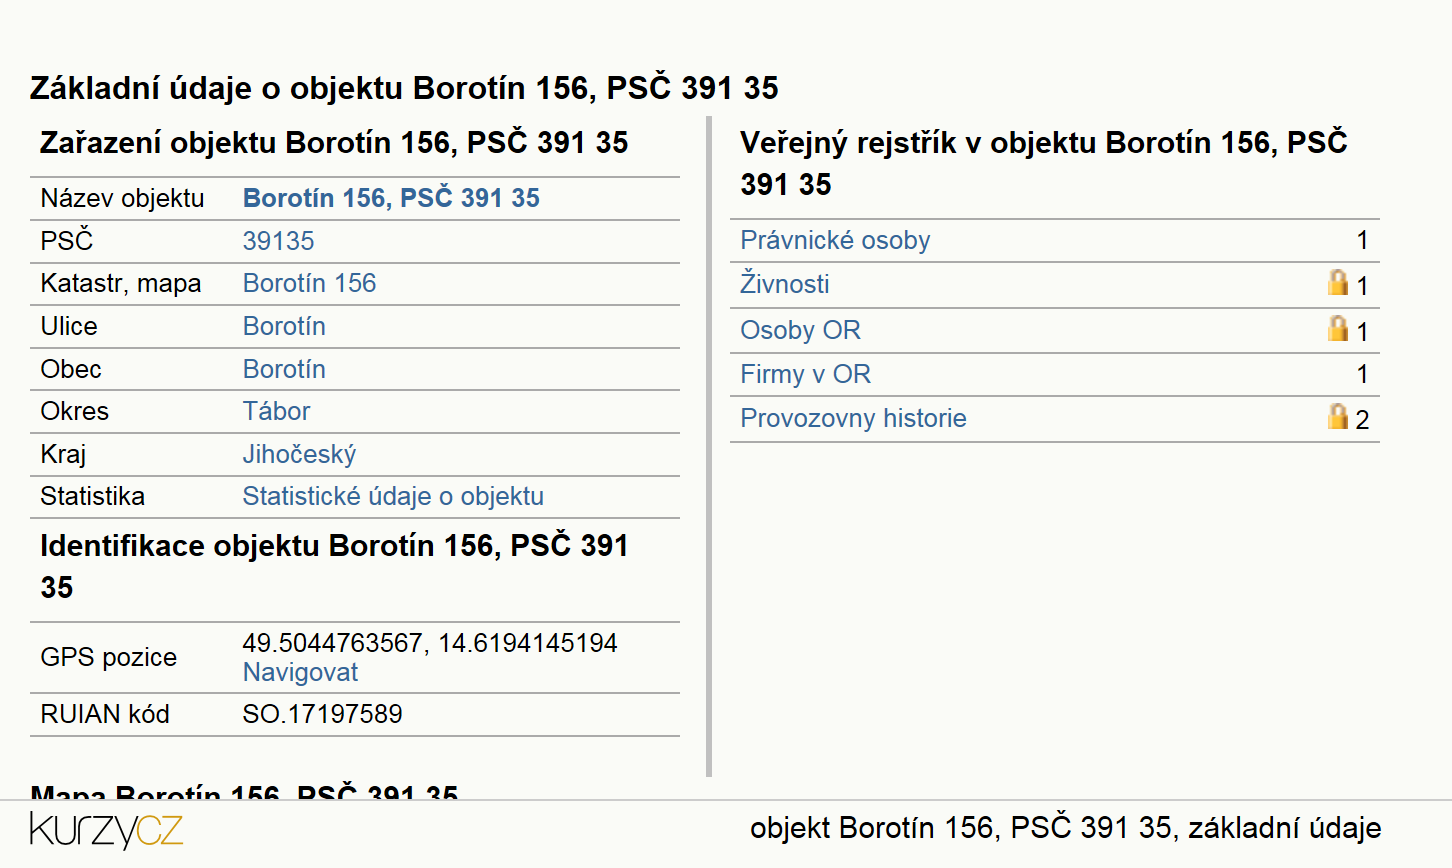
Task: Open postal code 39135 link
Action: pyautogui.click(x=278, y=241)
